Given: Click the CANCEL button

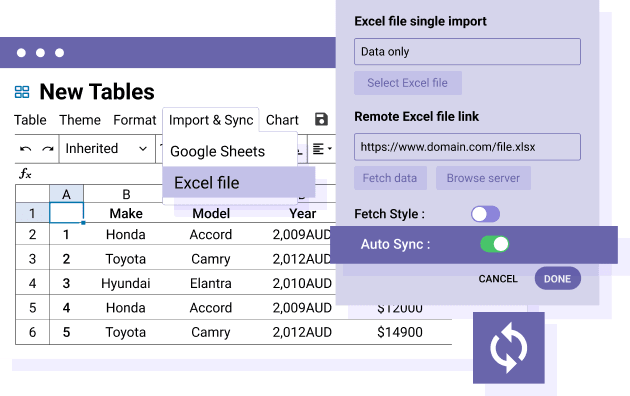Looking at the screenshot, I should coord(498,279).
